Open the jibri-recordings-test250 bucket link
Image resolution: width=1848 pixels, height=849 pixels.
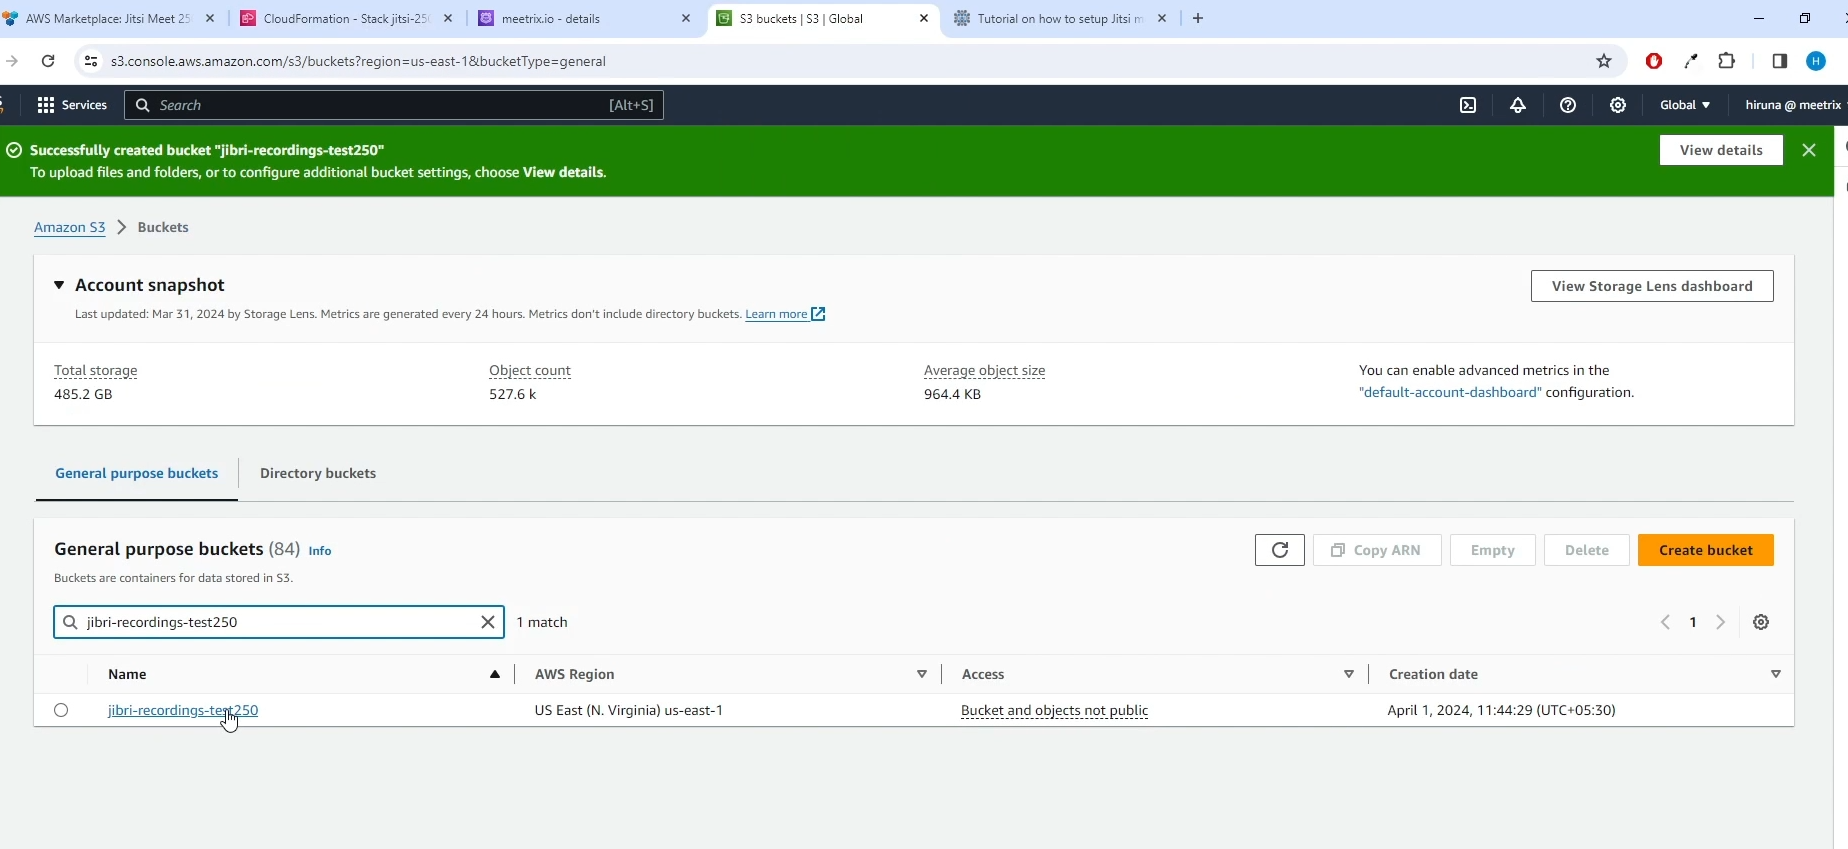point(183,710)
